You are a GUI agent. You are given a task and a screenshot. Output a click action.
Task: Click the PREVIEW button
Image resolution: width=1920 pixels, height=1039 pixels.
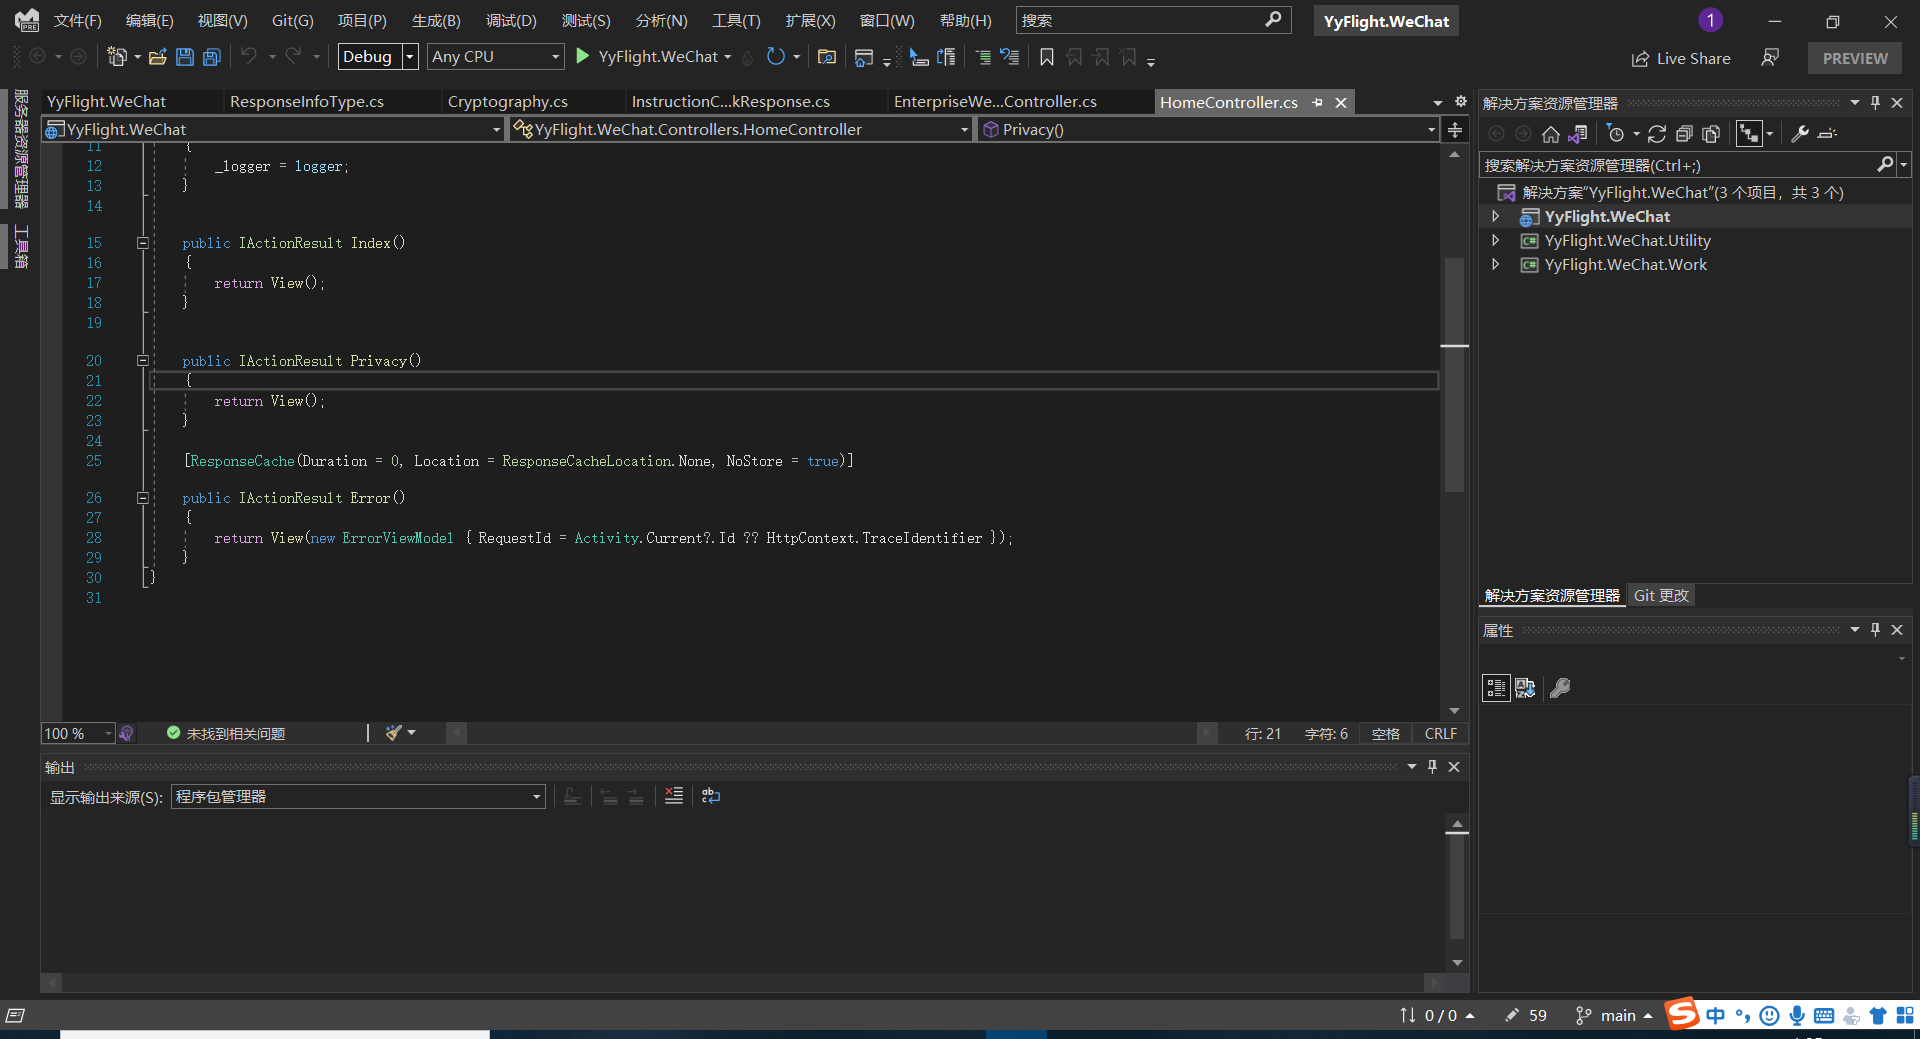(1855, 58)
